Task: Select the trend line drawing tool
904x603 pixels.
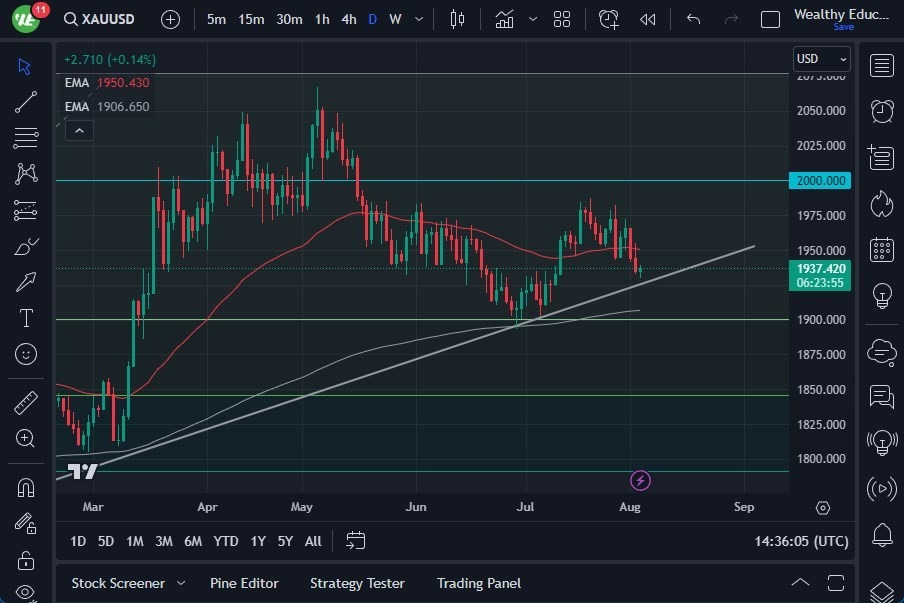Action: click(x=26, y=102)
